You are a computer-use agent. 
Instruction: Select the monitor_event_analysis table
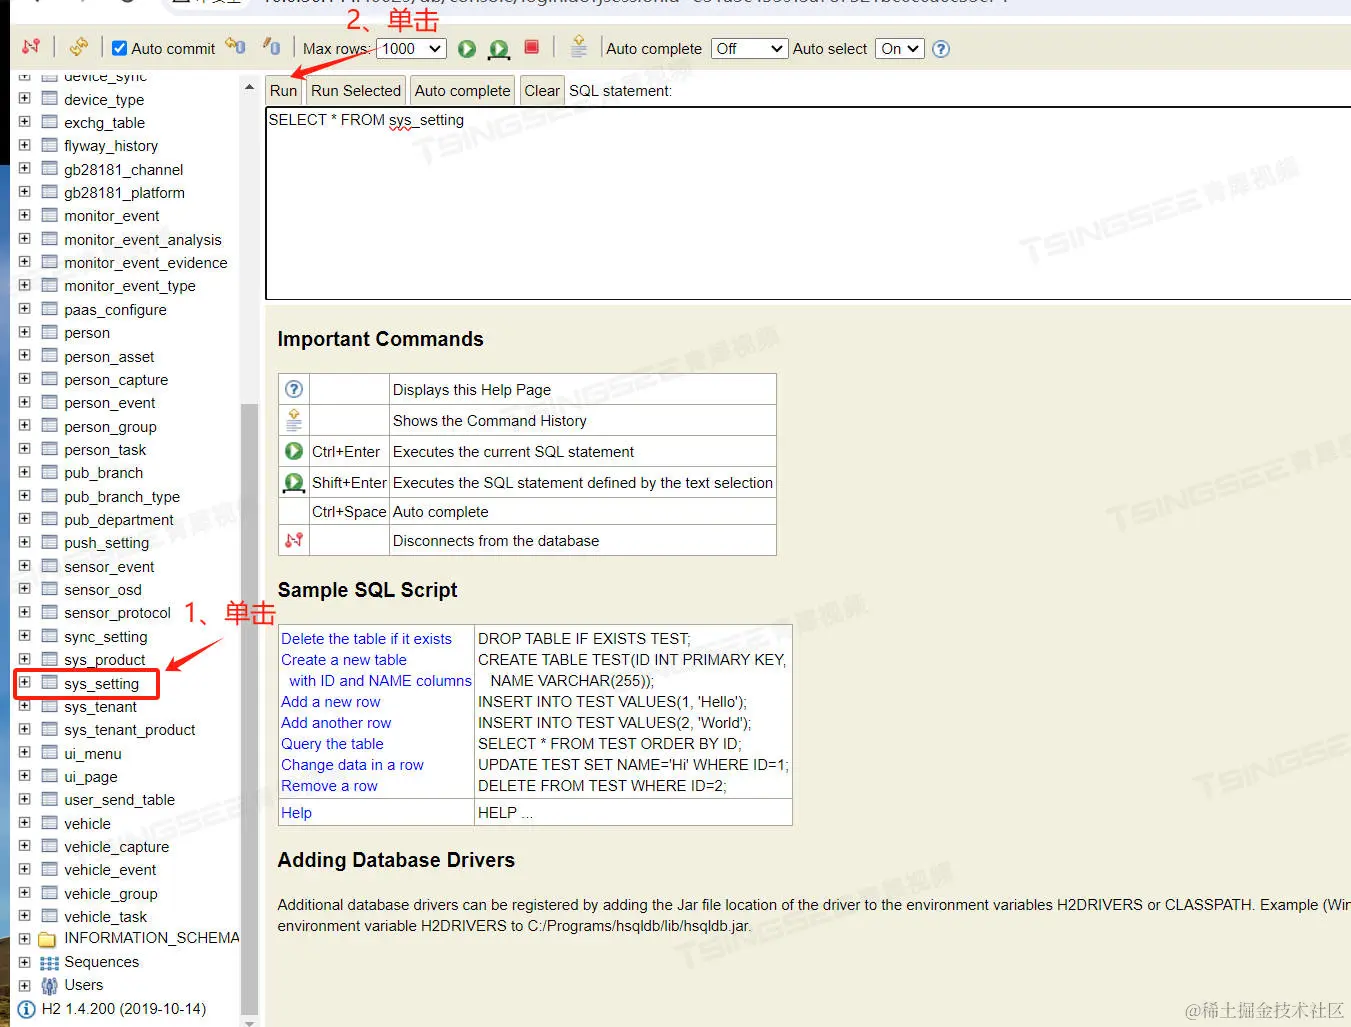143,240
